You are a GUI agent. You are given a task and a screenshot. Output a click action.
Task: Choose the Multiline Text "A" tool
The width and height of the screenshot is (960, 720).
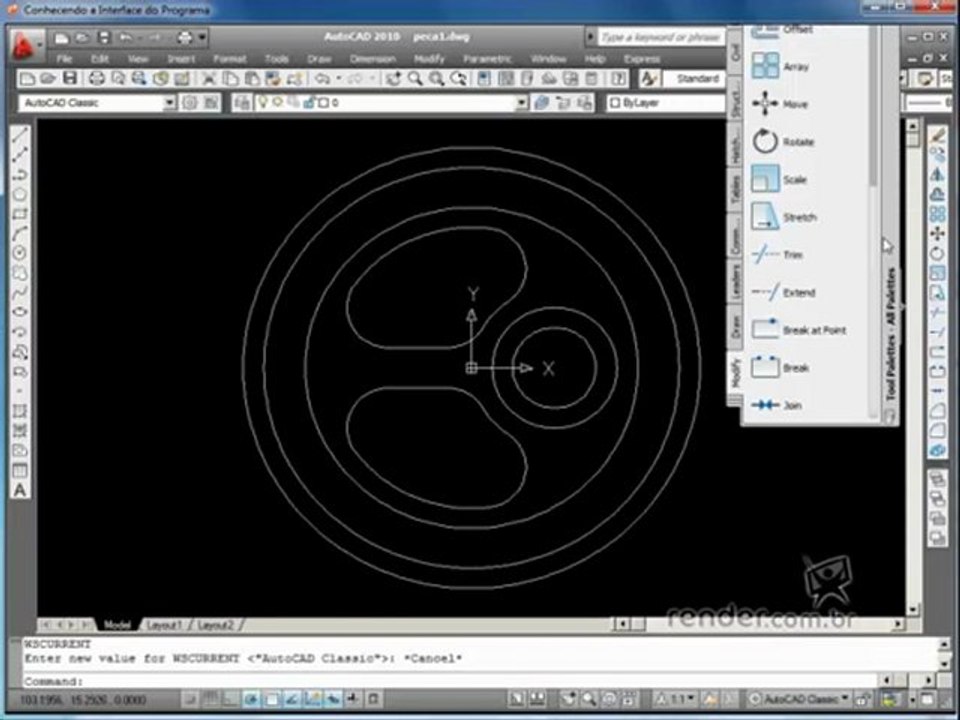point(20,490)
